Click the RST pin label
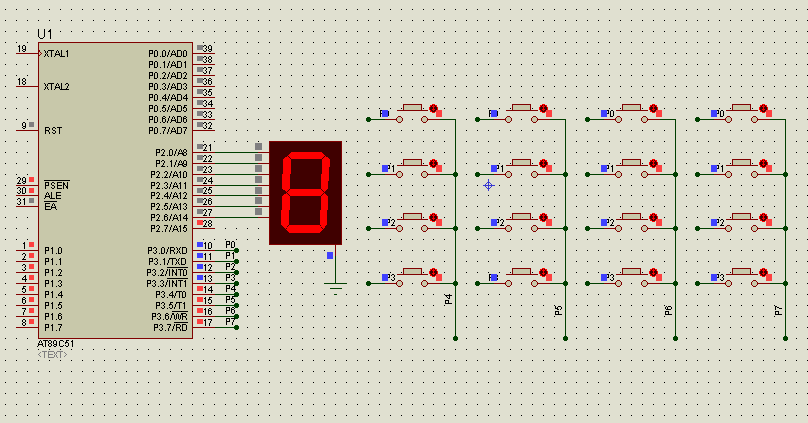 pos(53,131)
